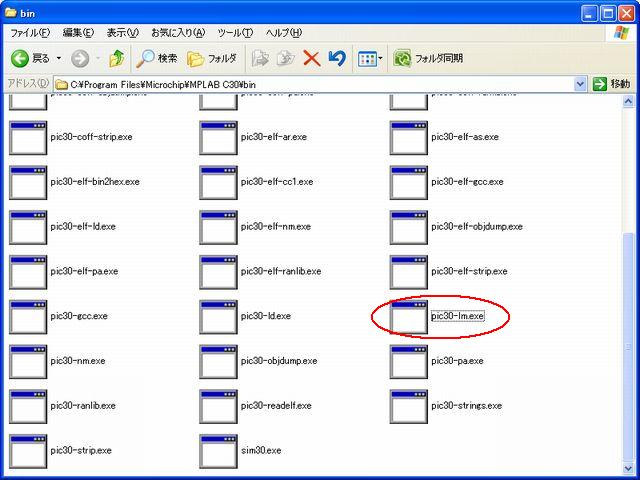The height and width of the screenshot is (480, 640).
Task: Select file name pic30-ld.exe
Action: click(x=266, y=316)
